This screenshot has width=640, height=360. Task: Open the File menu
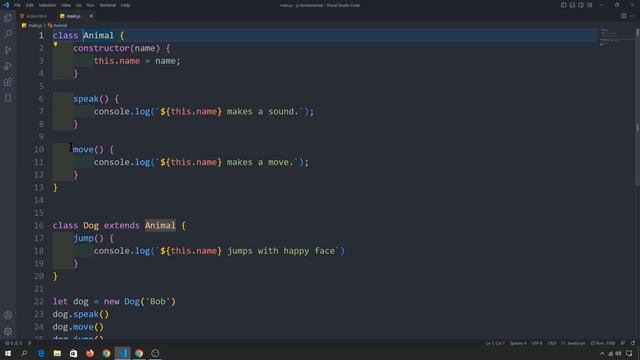click(x=18, y=5)
